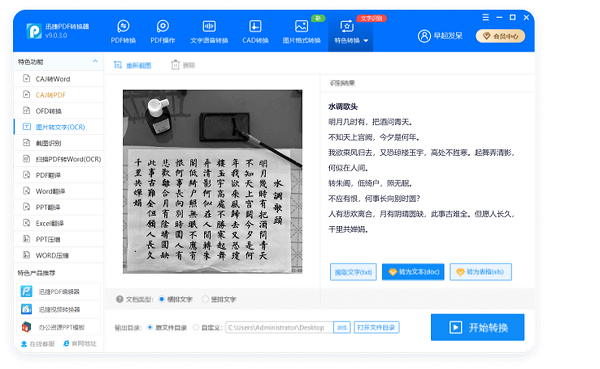
Task: Select 扫描PDF转Word(OCR) in the sidebar
Action: pos(59,159)
